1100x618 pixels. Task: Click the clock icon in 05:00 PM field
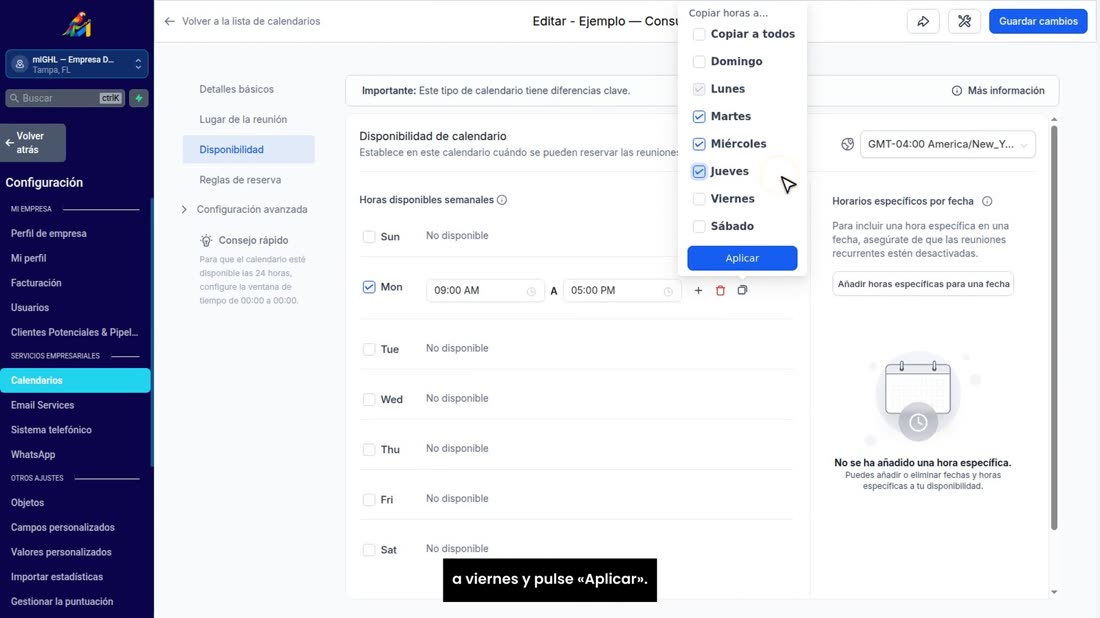point(668,291)
